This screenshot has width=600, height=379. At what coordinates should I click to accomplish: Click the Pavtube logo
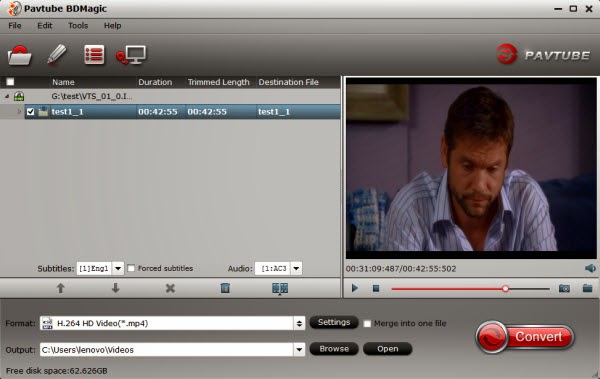[543, 54]
